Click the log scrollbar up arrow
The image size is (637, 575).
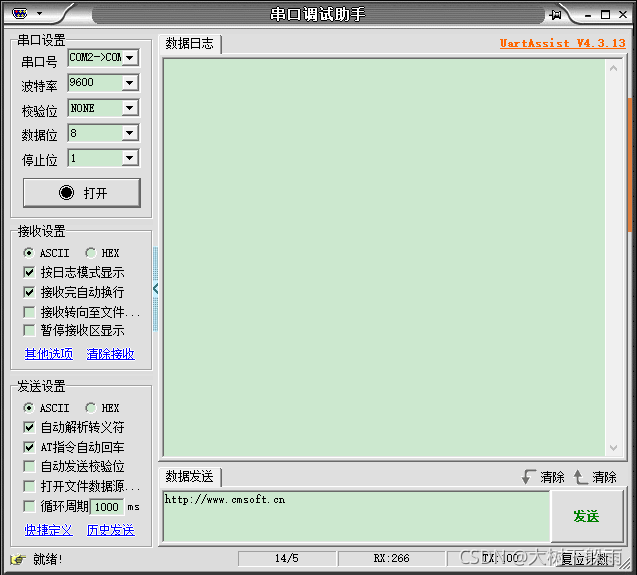tap(613, 68)
